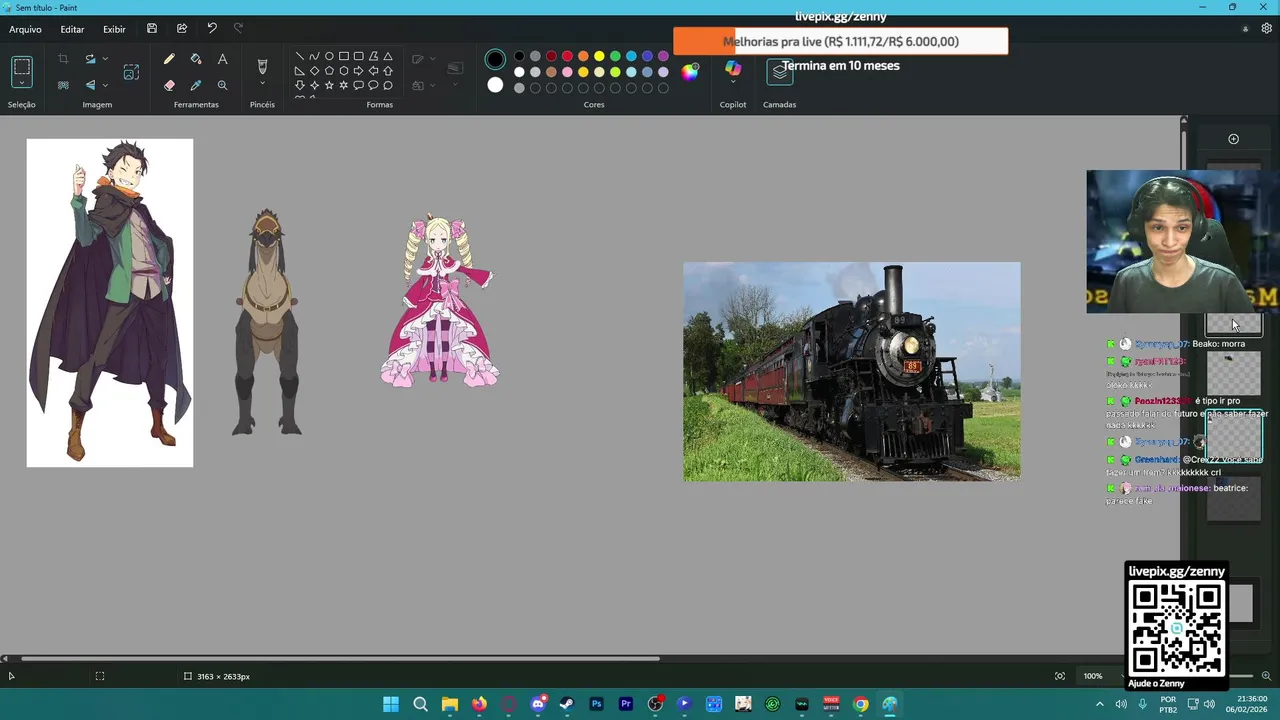
Task: Click the Save icon
Action: click(x=152, y=29)
